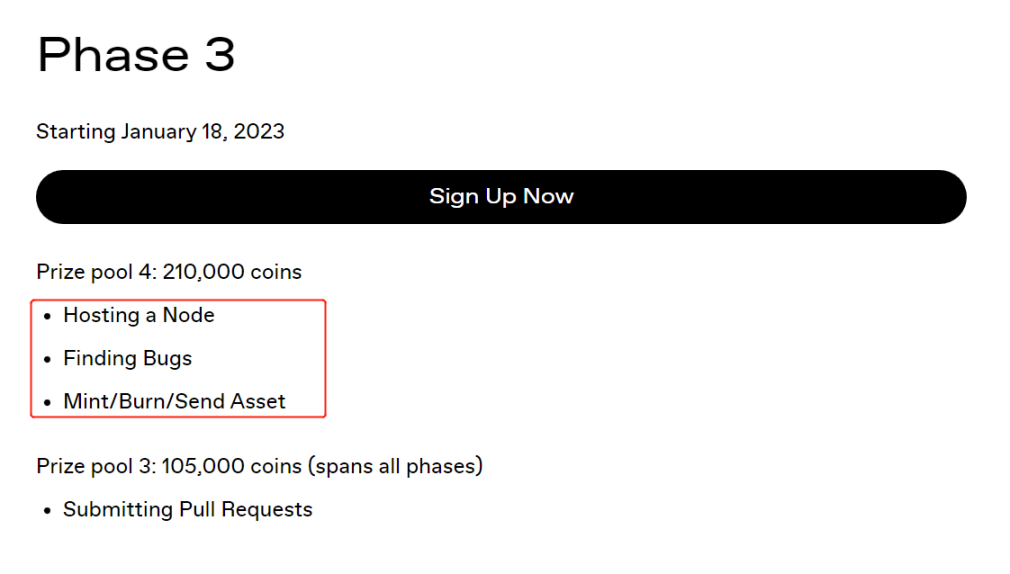1010x574 pixels.
Task: Click the bullet before Mint/Burn/Send Asset
Action: [48, 403]
